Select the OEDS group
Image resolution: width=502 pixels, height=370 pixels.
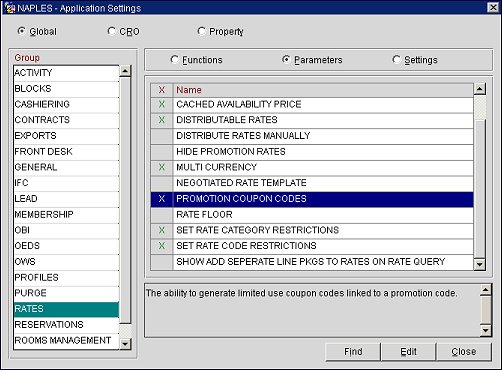click(66, 246)
